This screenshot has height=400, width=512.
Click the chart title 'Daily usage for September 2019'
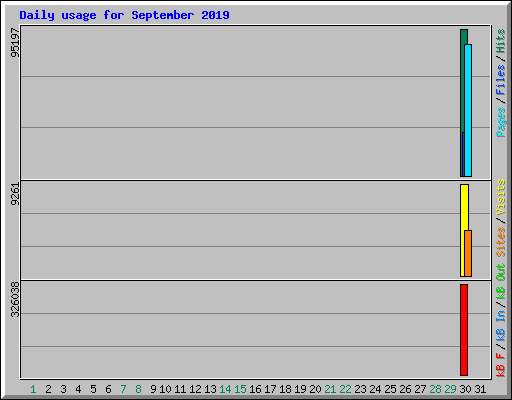124,16
